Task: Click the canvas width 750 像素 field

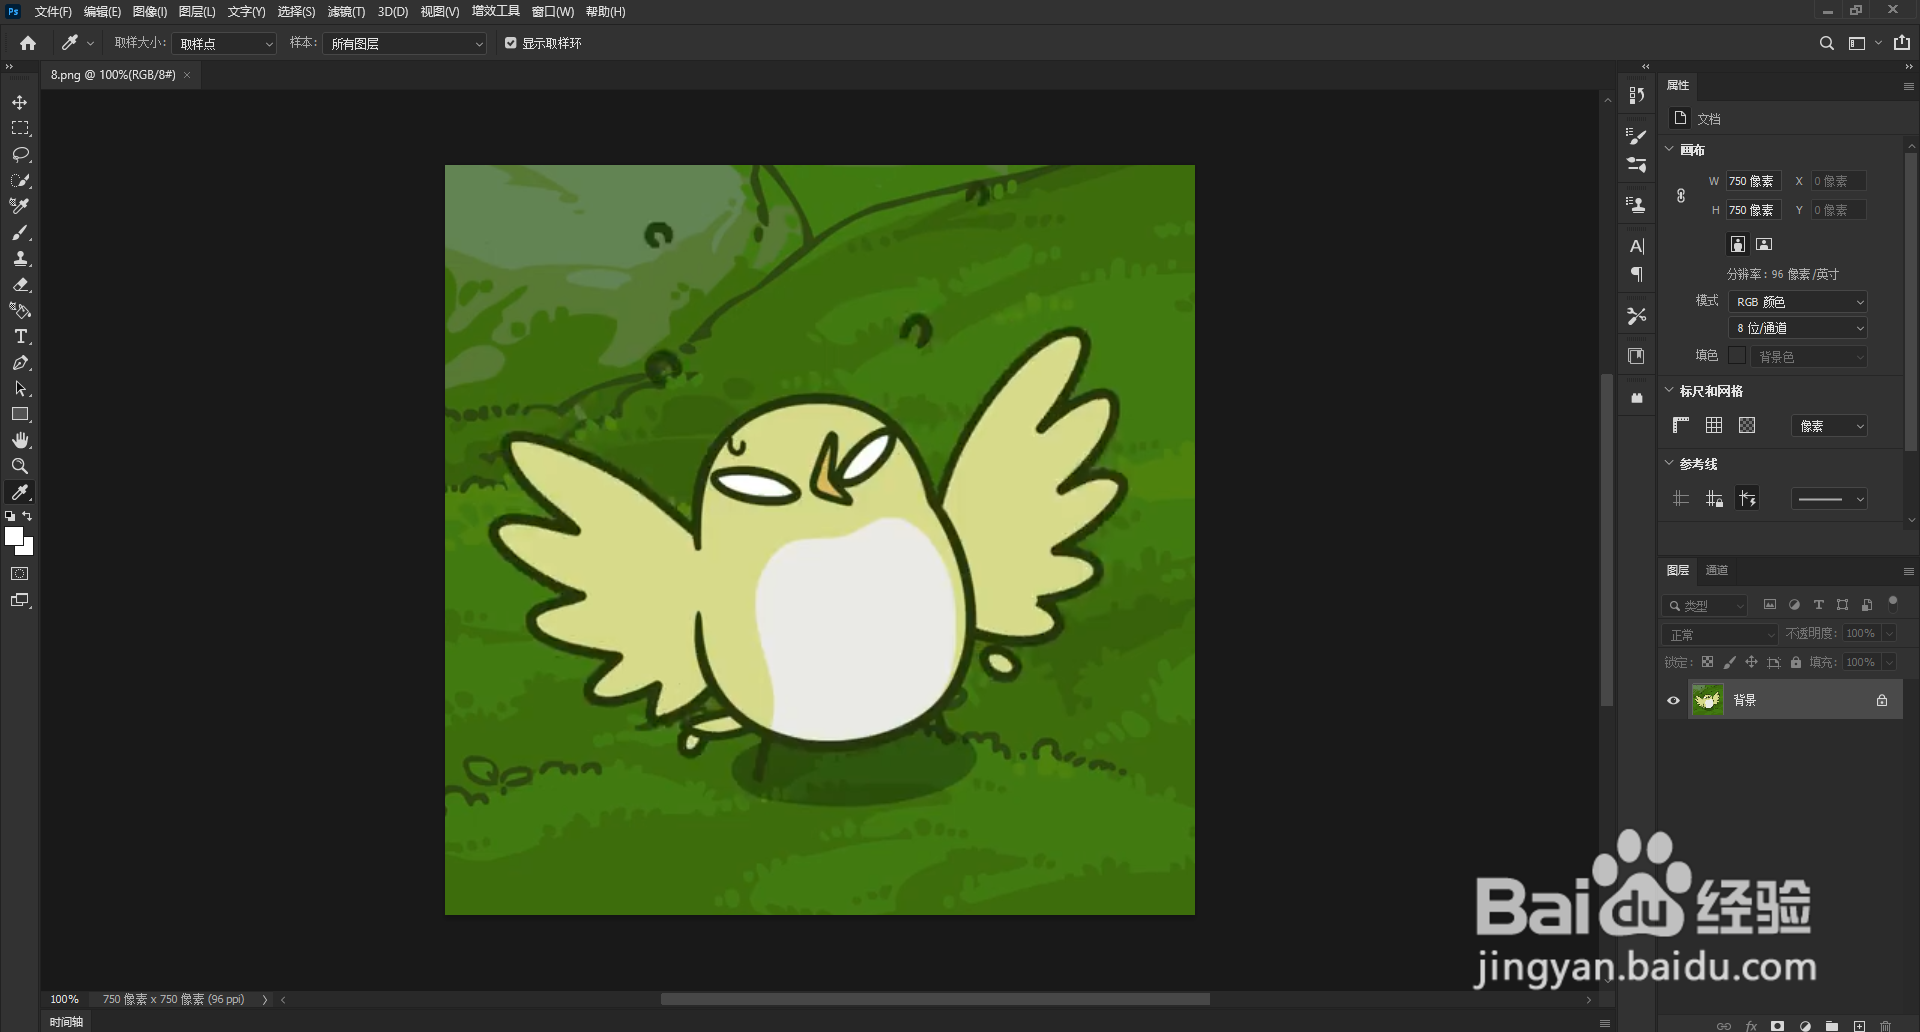Action: [1753, 181]
